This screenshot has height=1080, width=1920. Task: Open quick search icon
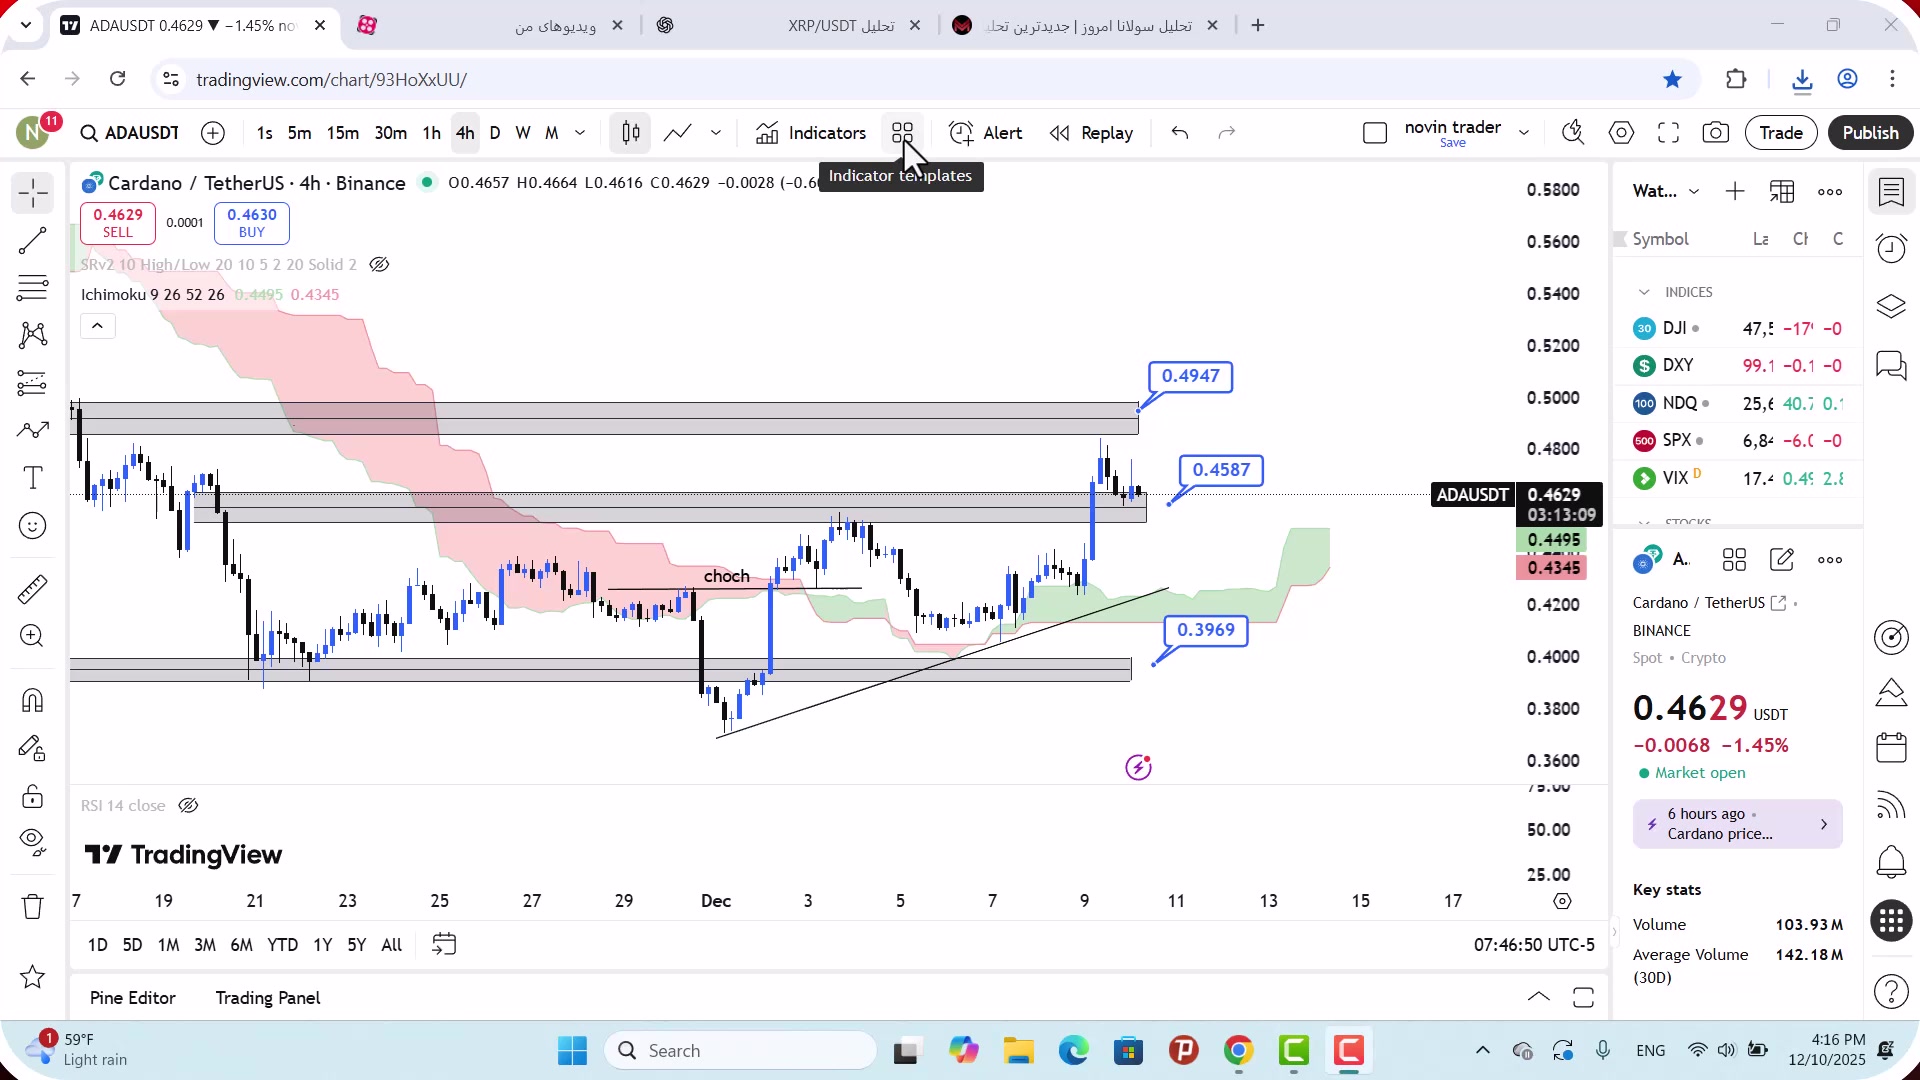[x=1573, y=133]
